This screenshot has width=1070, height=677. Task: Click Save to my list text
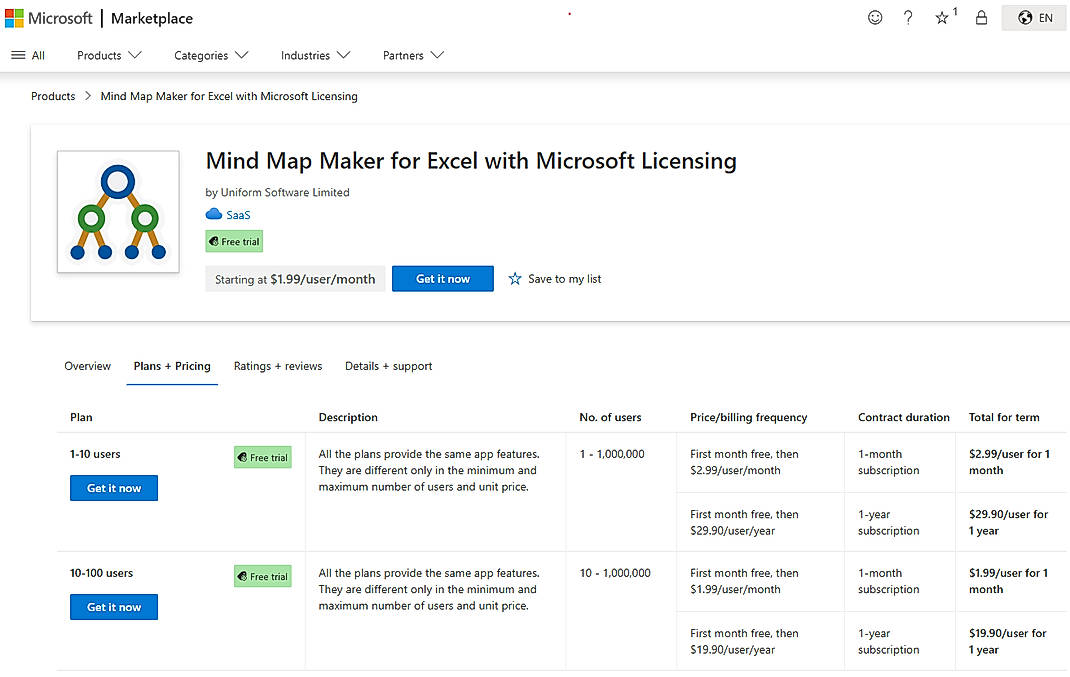[564, 279]
